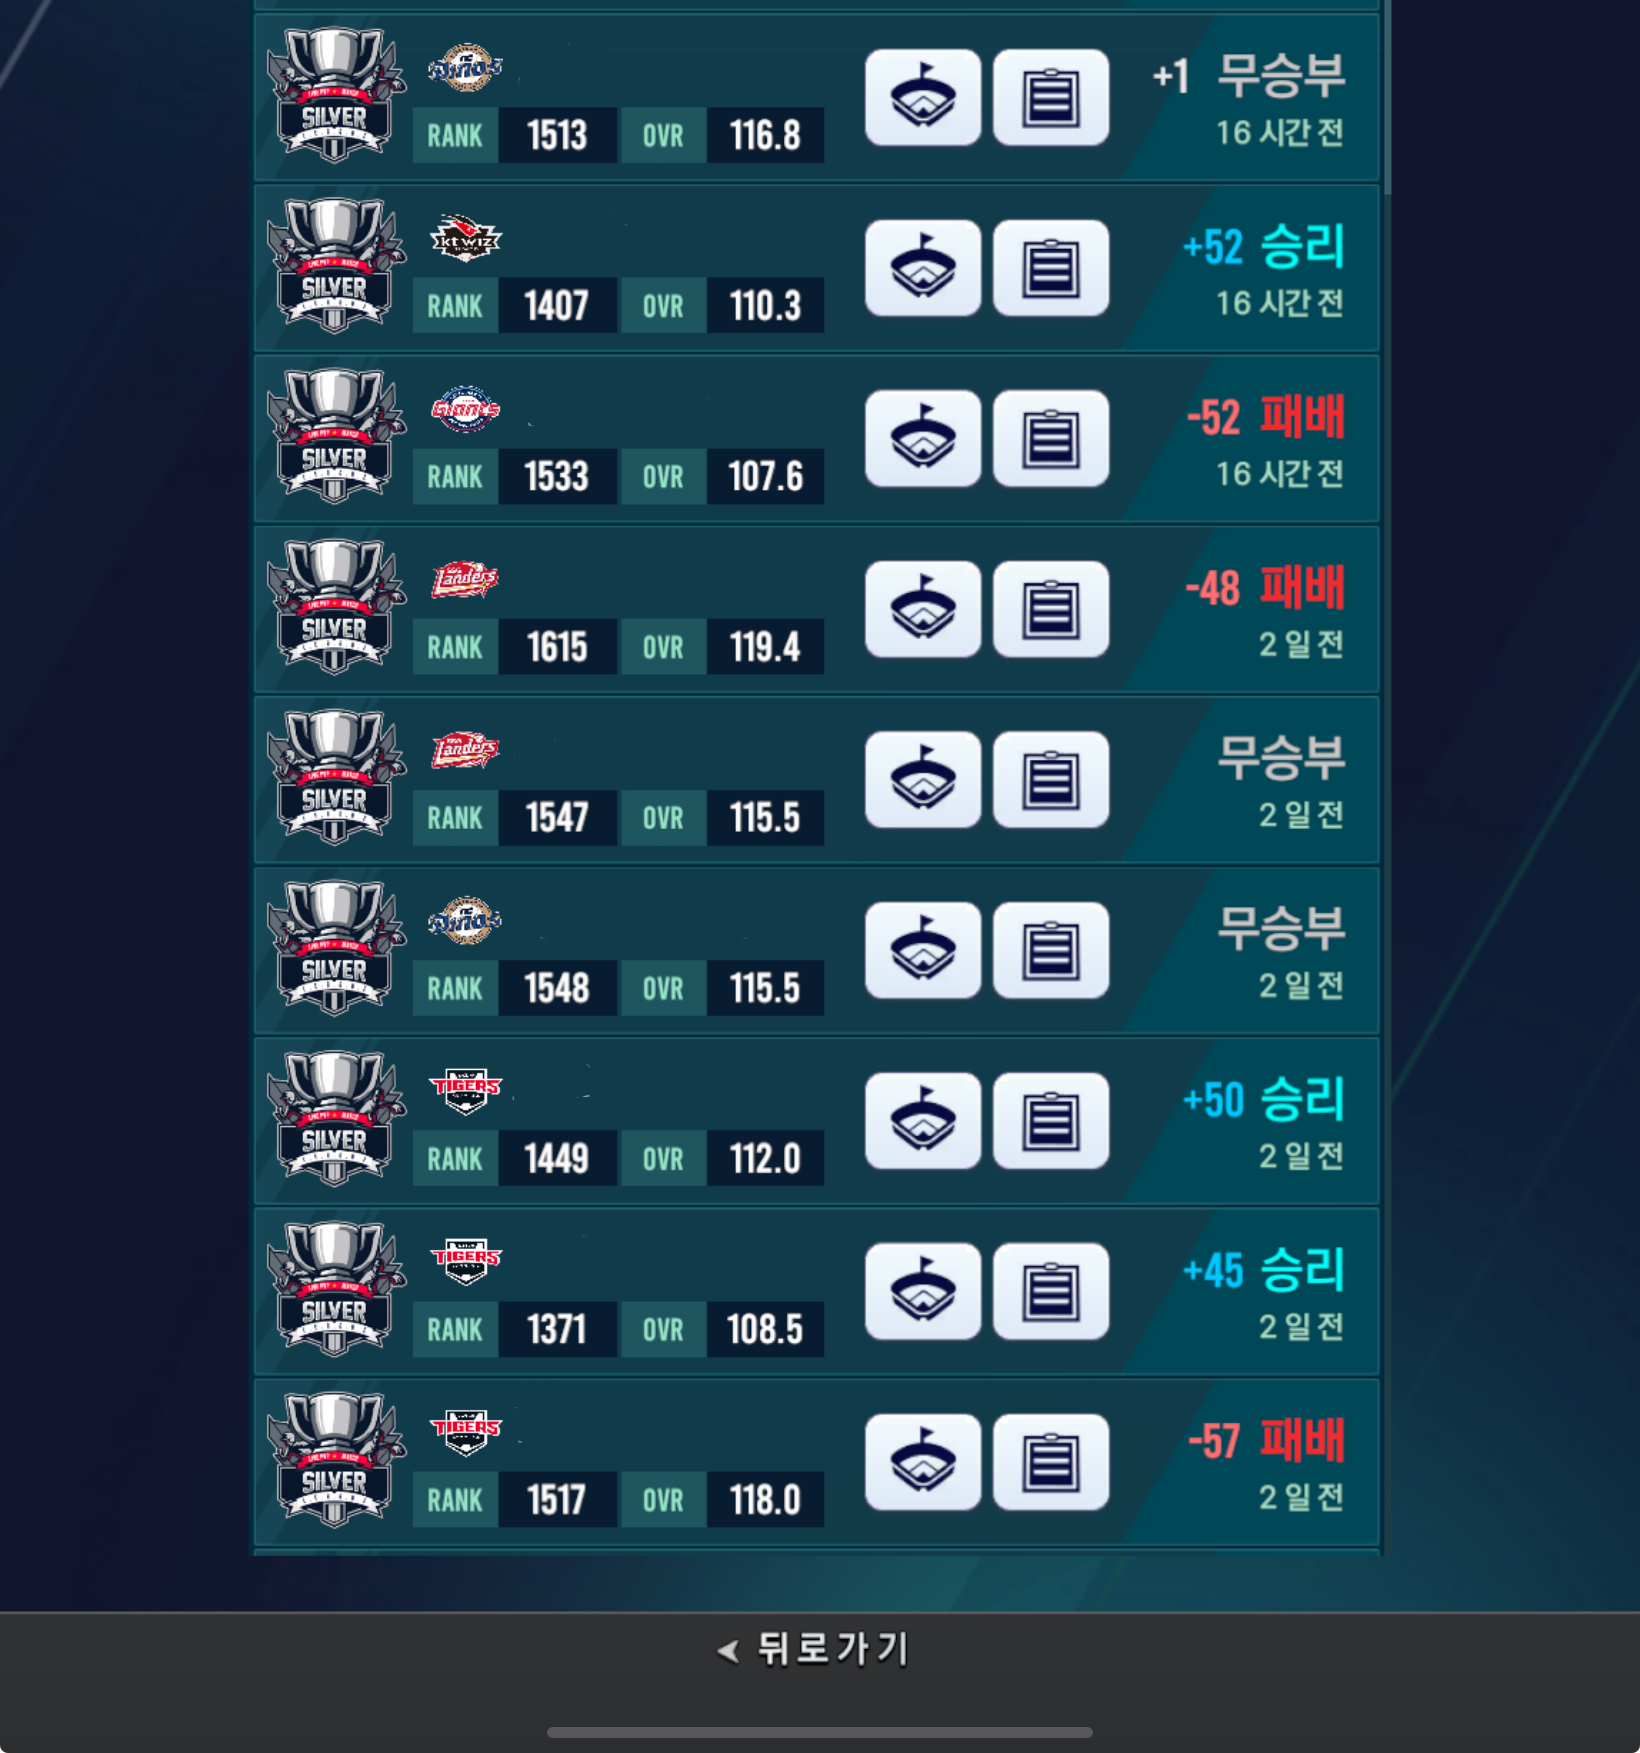Screen dimensions: 1640x1753
Task: Open stadium replay for rank 1513 match
Action: [x=922, y=97]
